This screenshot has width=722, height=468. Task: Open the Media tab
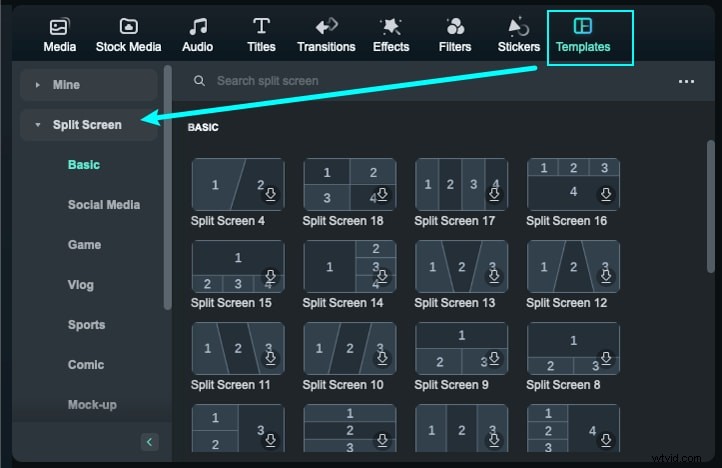coord(60,35)
